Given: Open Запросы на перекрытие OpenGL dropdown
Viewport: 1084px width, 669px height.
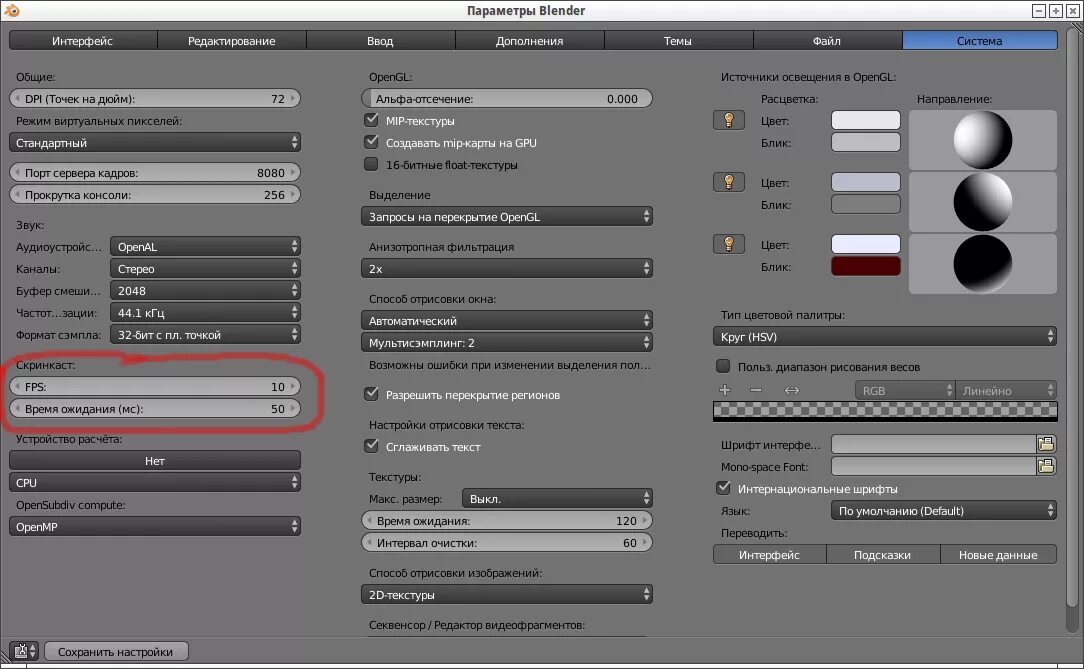Looking at the screenshot, I should click(x=507, y=216).
